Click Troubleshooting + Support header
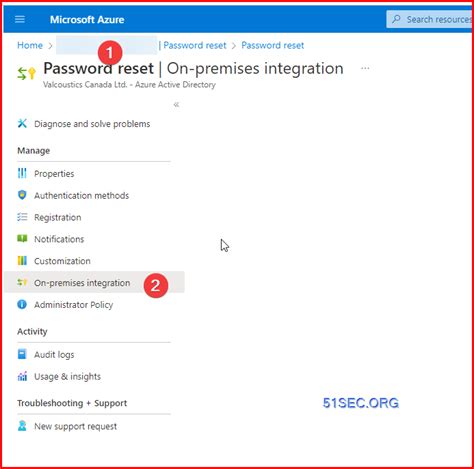Viewport: 474px width, 469px height. (x=72, y=403)
